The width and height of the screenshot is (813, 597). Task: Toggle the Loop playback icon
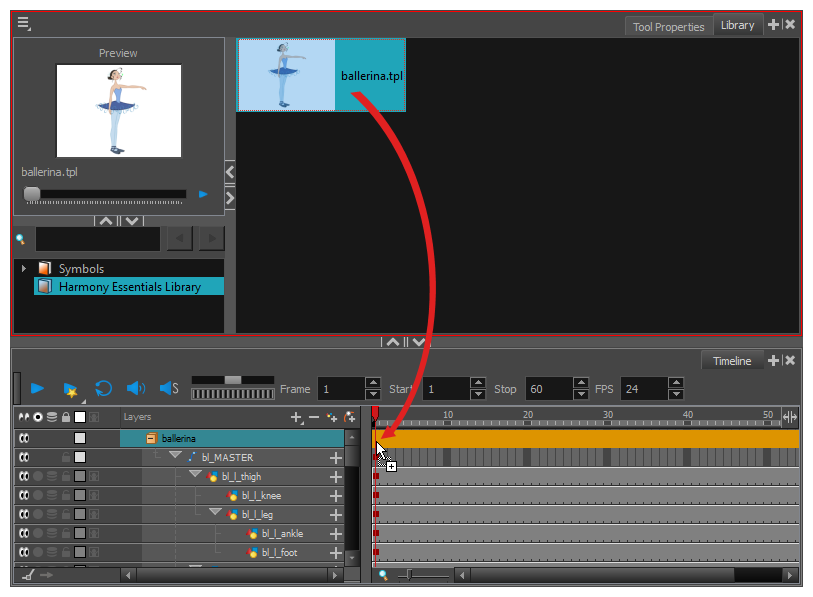click(x=103, y=388)
